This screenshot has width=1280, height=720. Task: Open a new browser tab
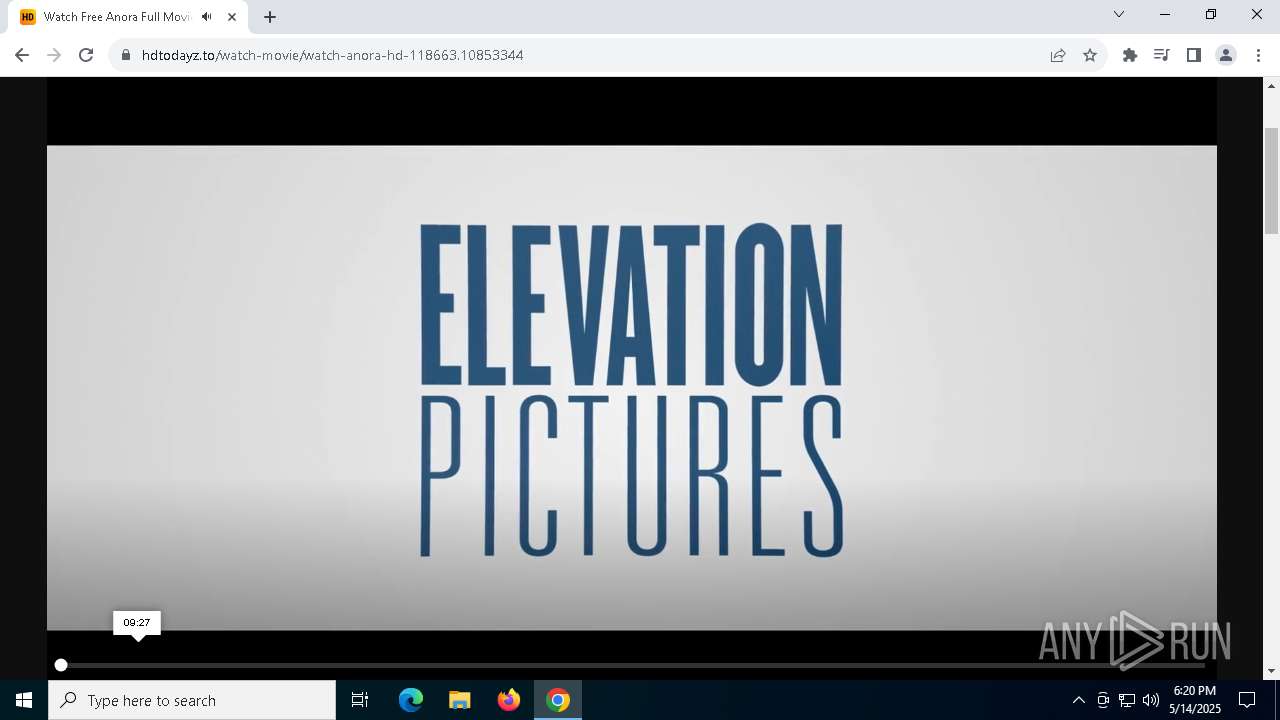click(270, 17)
